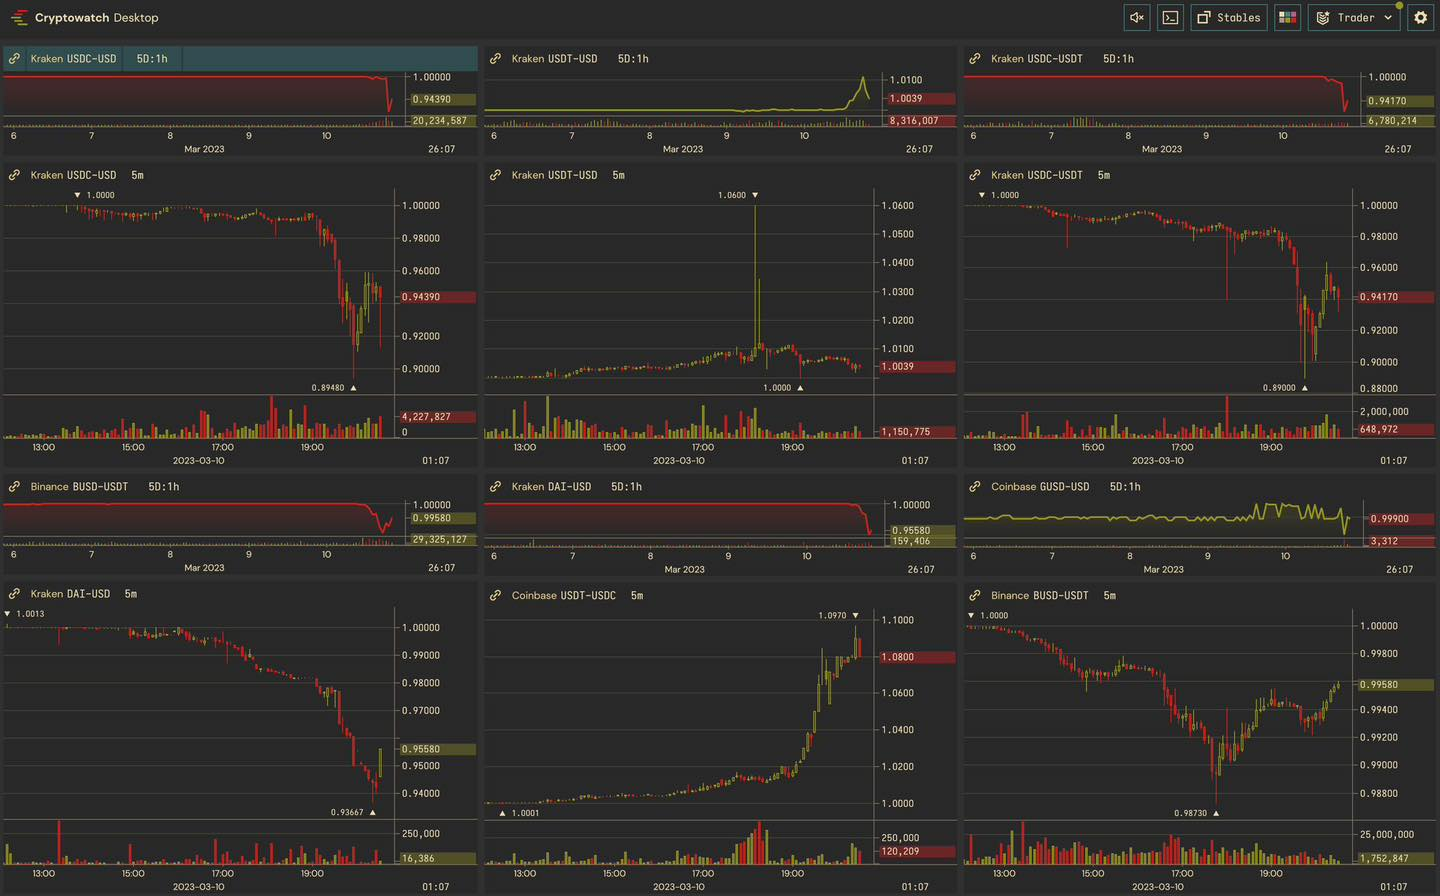Change 5D:1h interval on Kraken USDC-USD panel
Viewport: 1440px width, 896px height.
coord(152,59)
